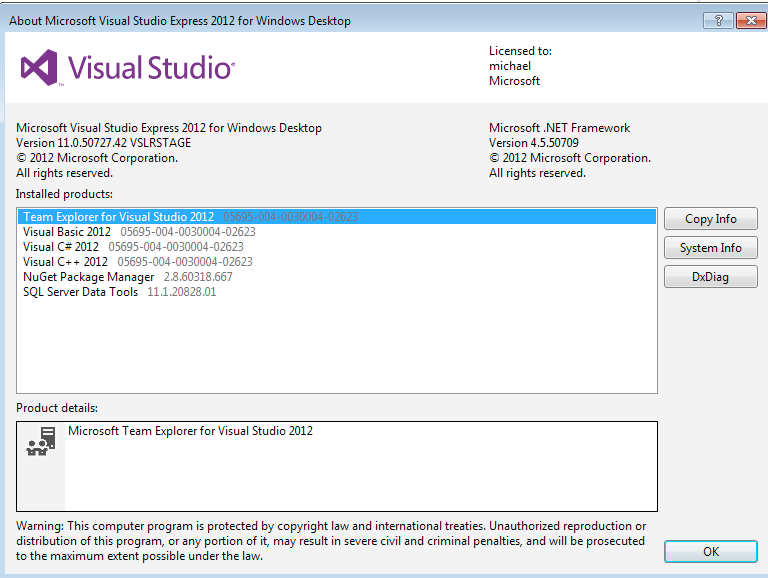
Task: Select NuGet Package Manager entry
Action: pos(337,277)
